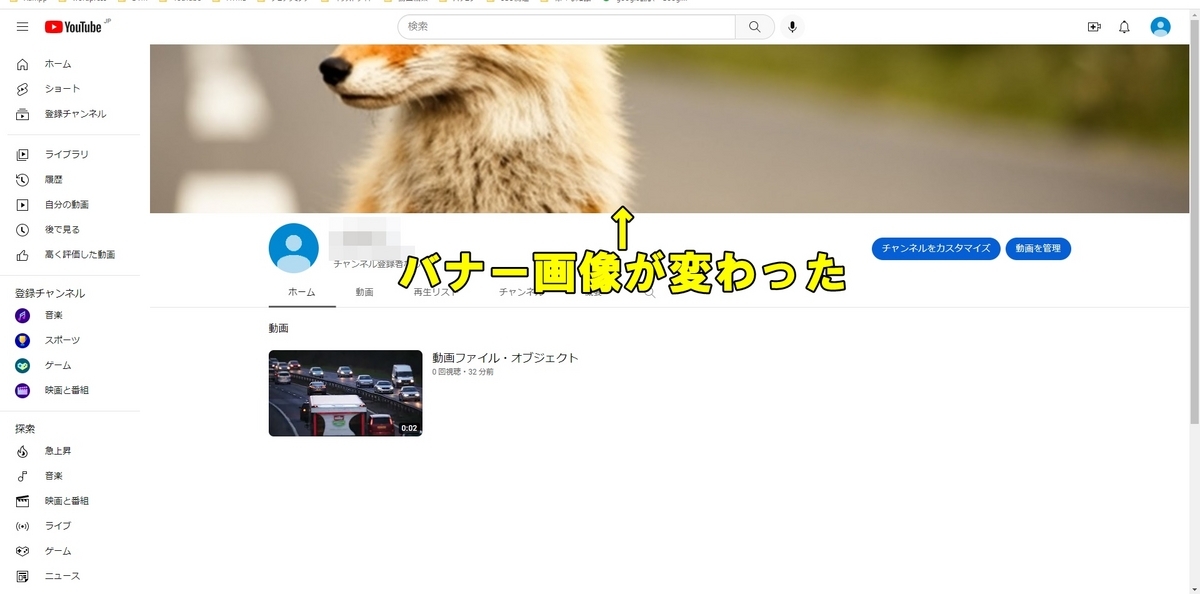Open 急上昇 (Trending) under 探索
Viewport: 1200px width, 594px height.
tap(61, 450)
